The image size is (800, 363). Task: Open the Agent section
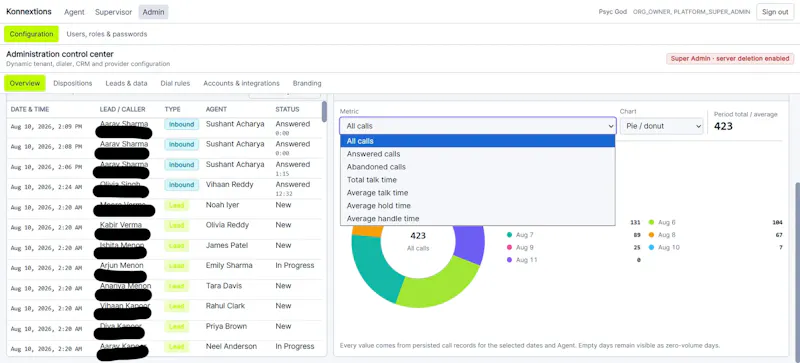pos(74,12)
